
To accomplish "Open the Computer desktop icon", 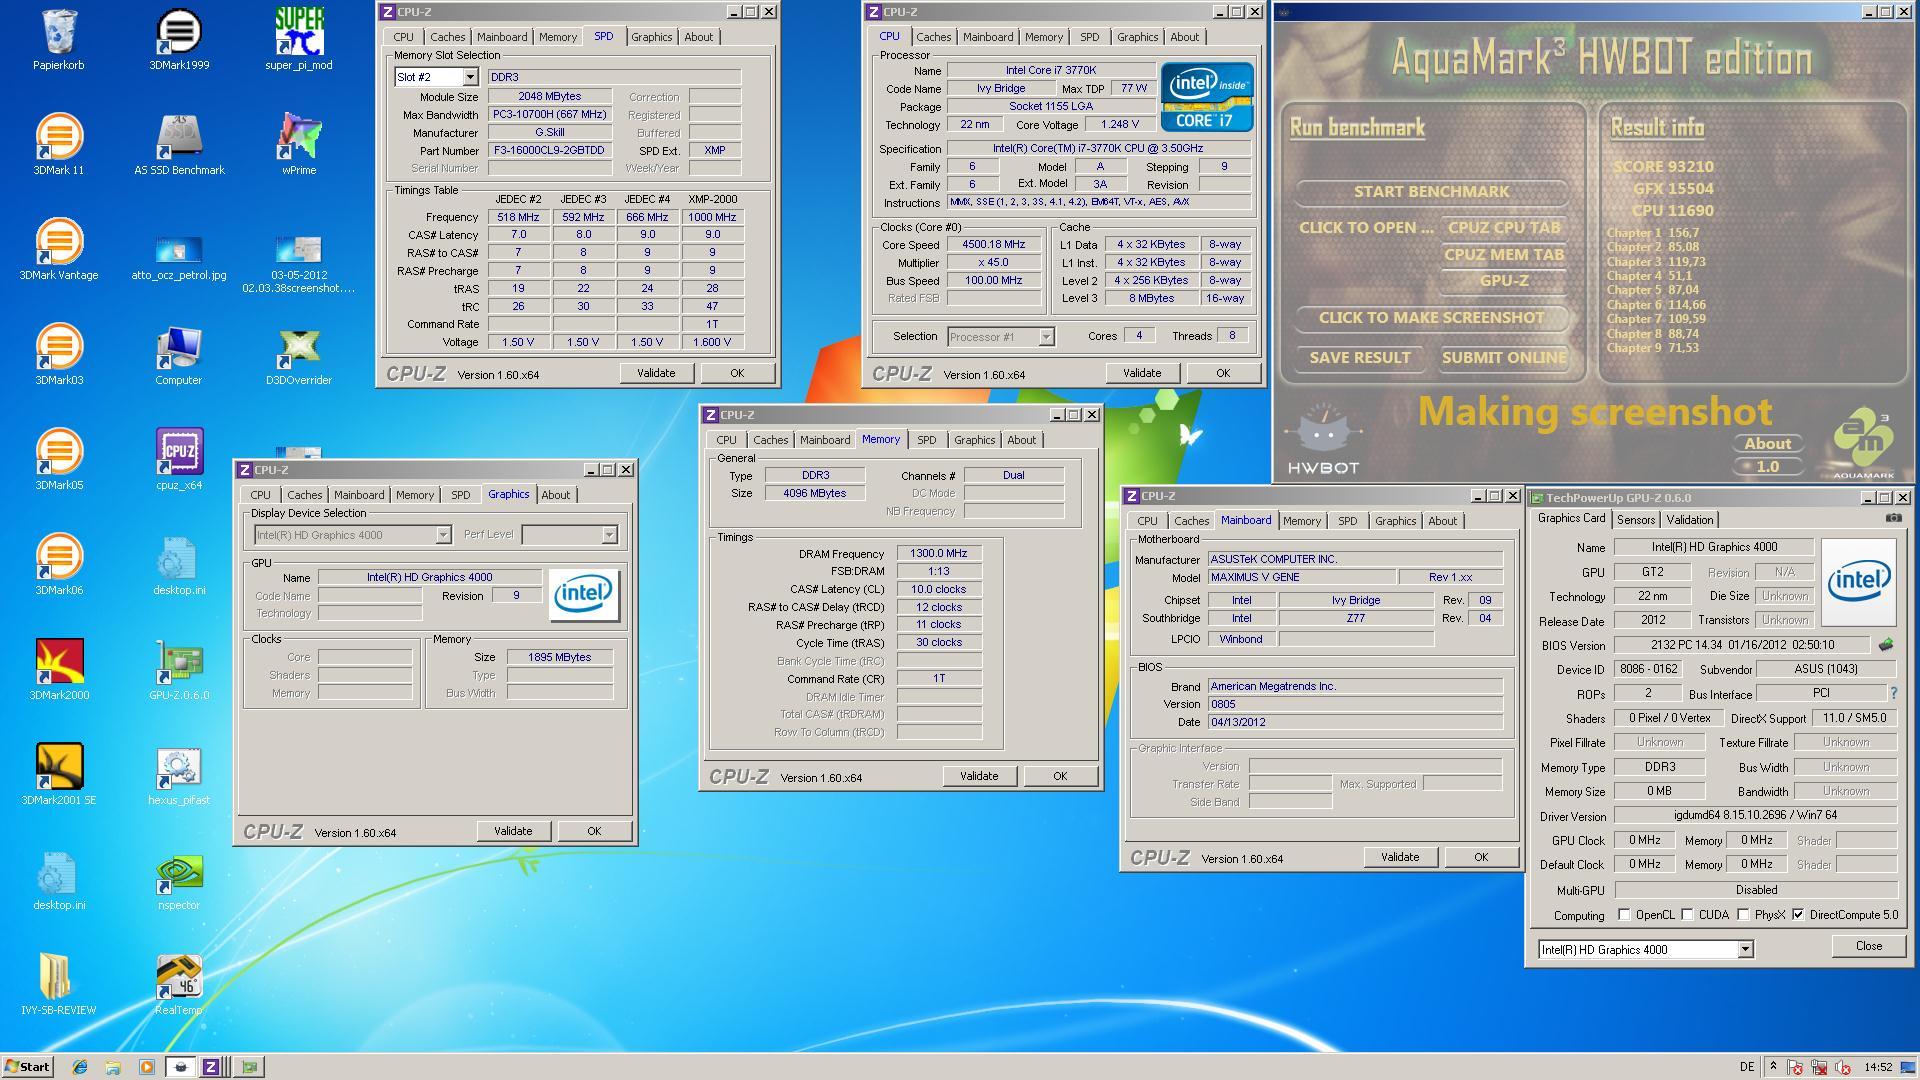I will (179, 353).
